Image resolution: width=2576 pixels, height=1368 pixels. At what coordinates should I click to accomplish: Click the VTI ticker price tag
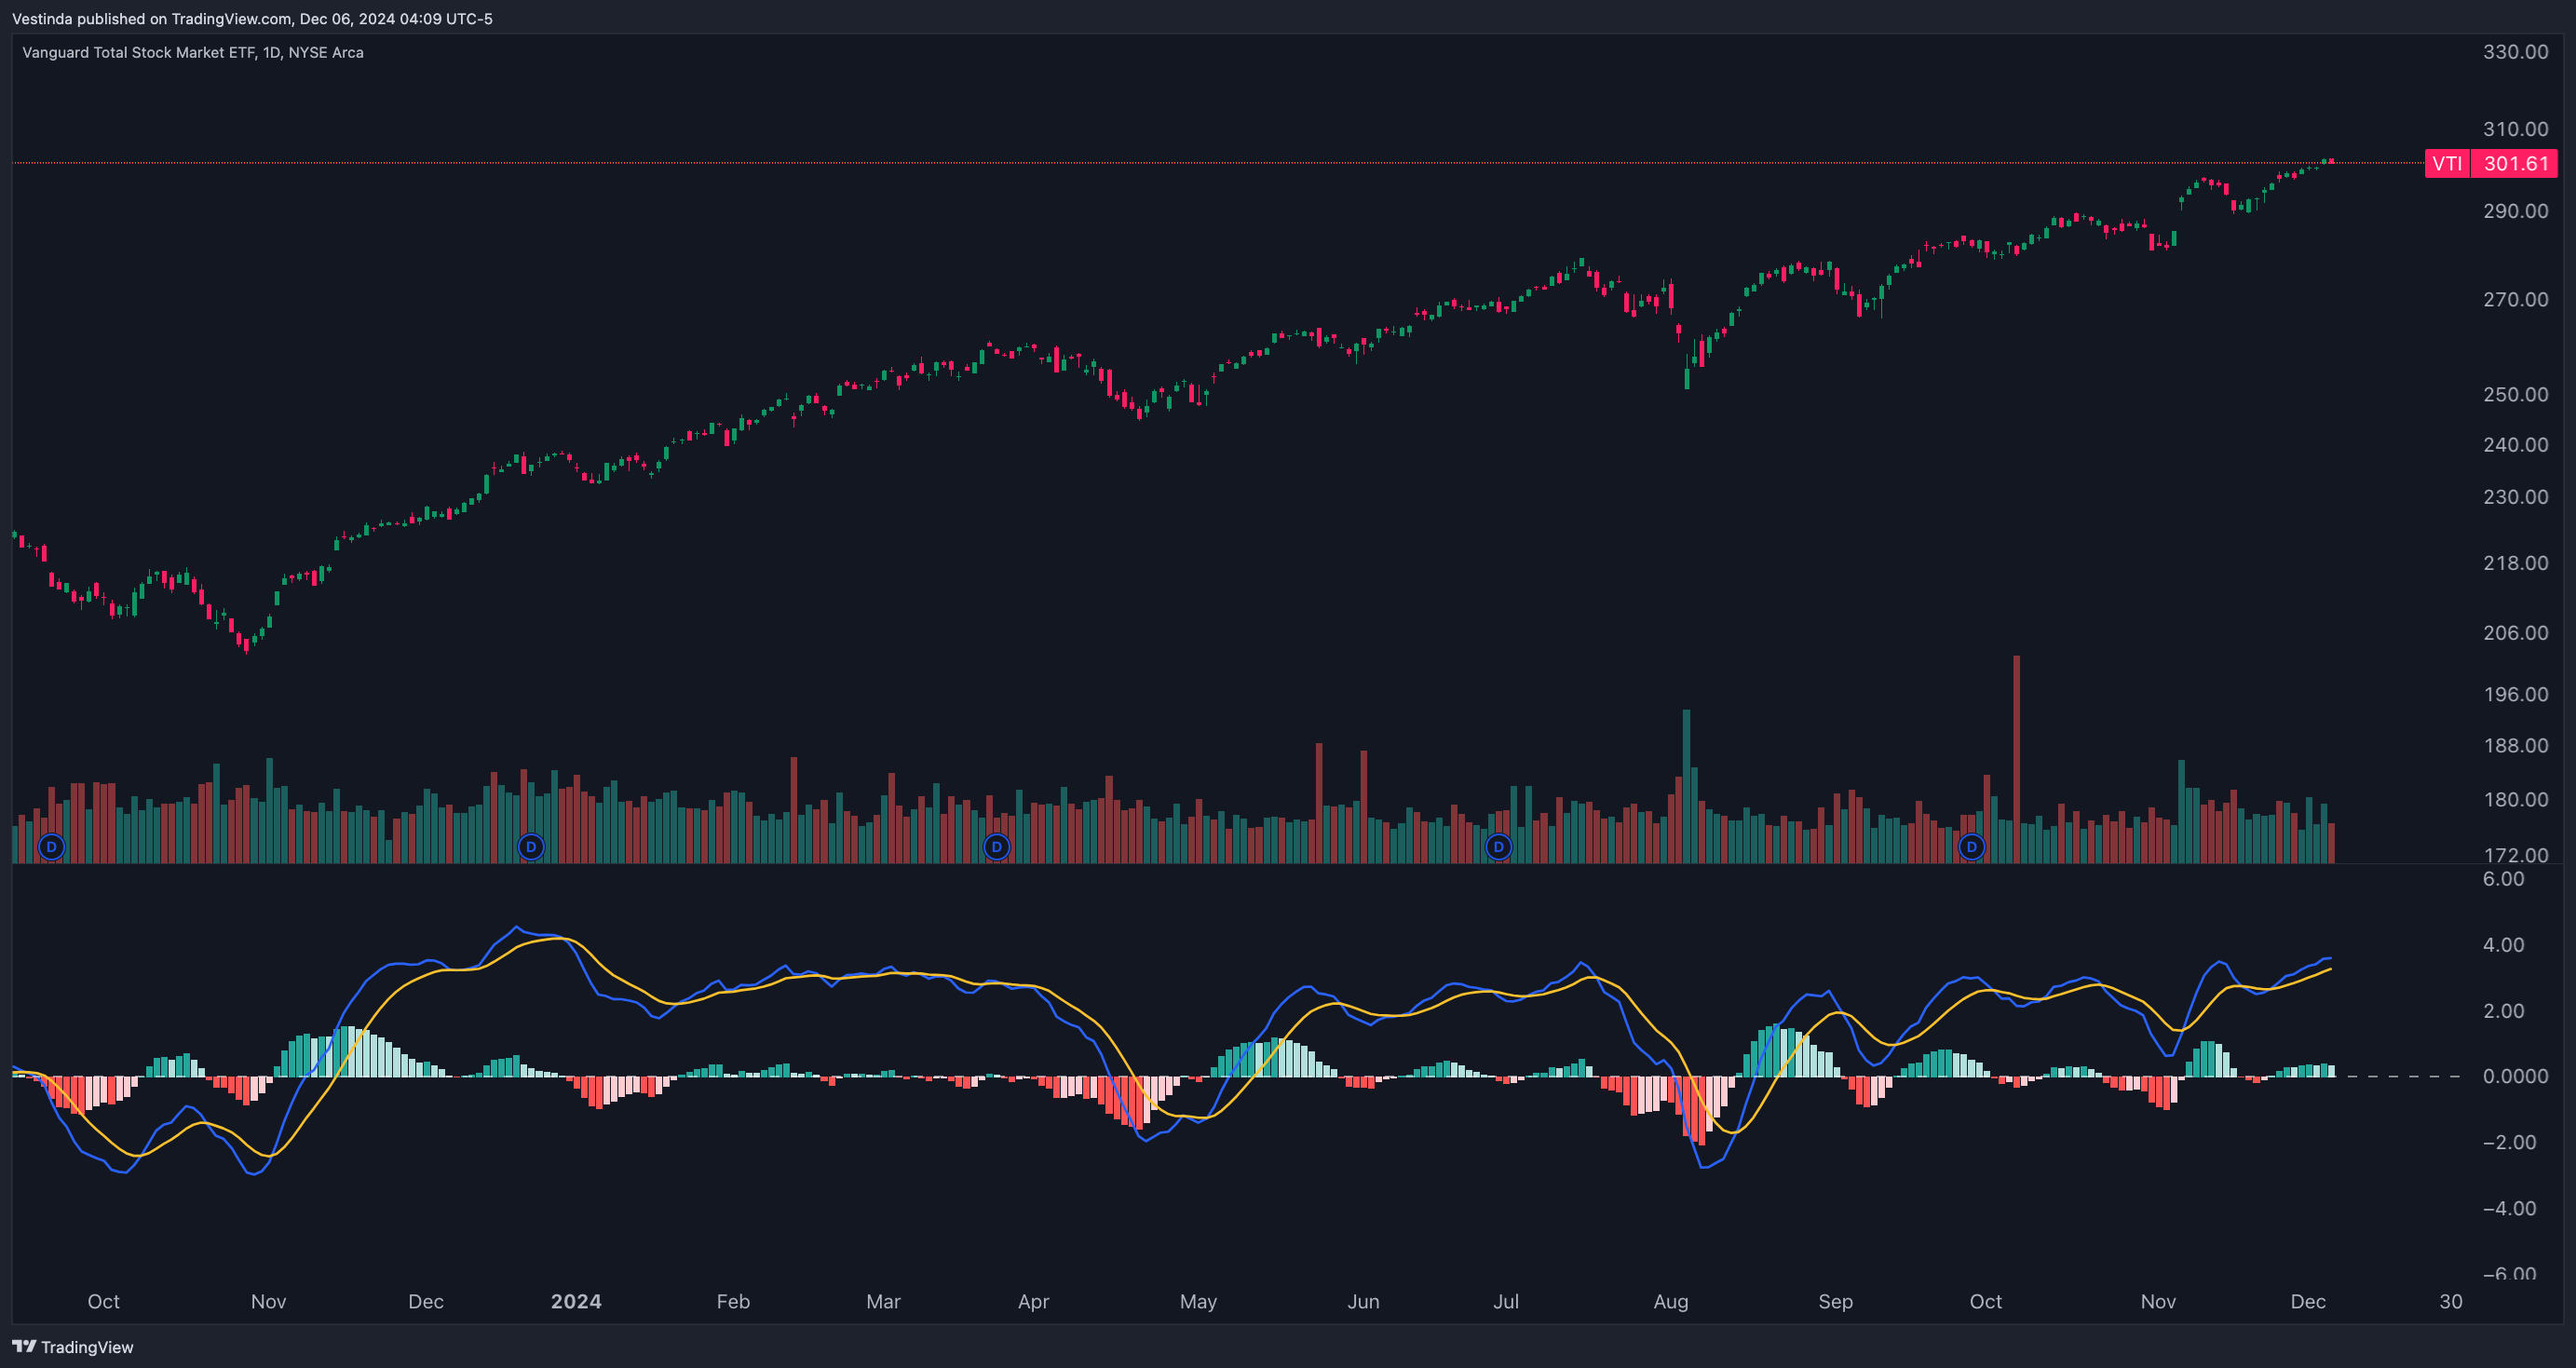[x=2447, y=163]
